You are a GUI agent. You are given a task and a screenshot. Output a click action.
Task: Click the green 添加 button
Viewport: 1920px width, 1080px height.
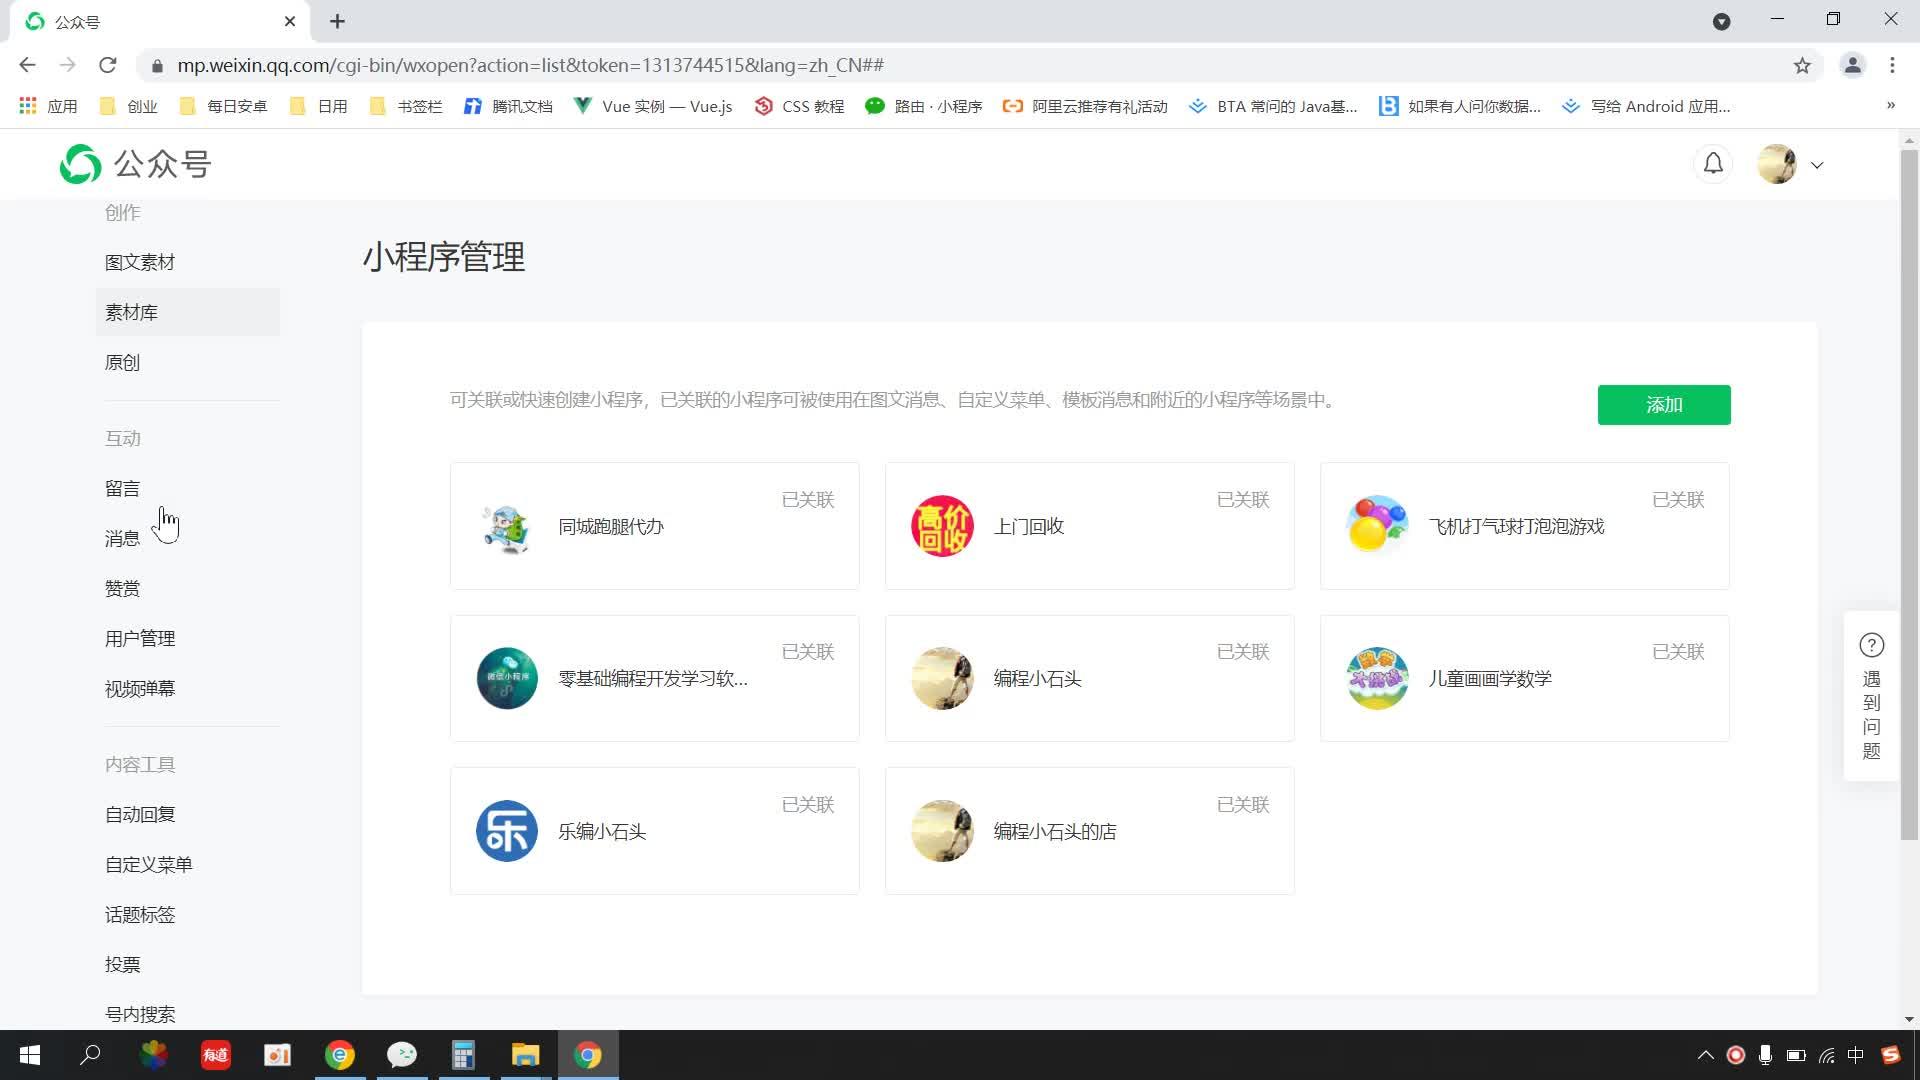coord(1664,405)
